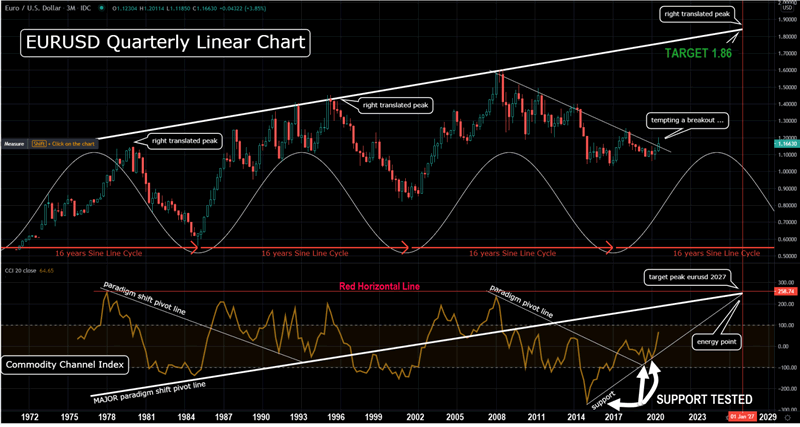Select the energy point callout
The width and height of the screenshot is (800, 427).
[718, 342]
